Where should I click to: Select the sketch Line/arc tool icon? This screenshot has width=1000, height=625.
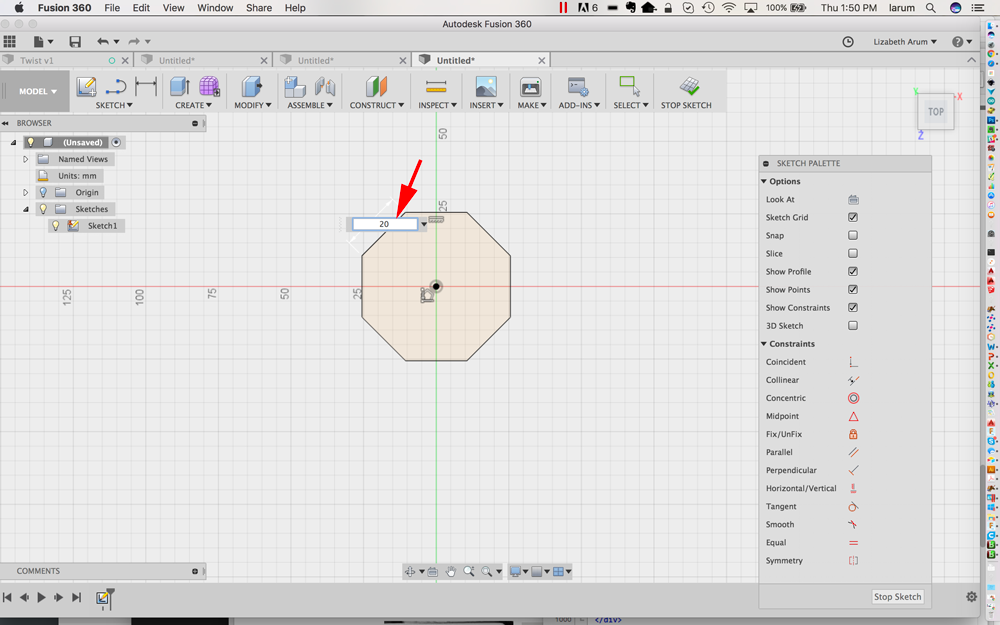(x=116, y=87)
